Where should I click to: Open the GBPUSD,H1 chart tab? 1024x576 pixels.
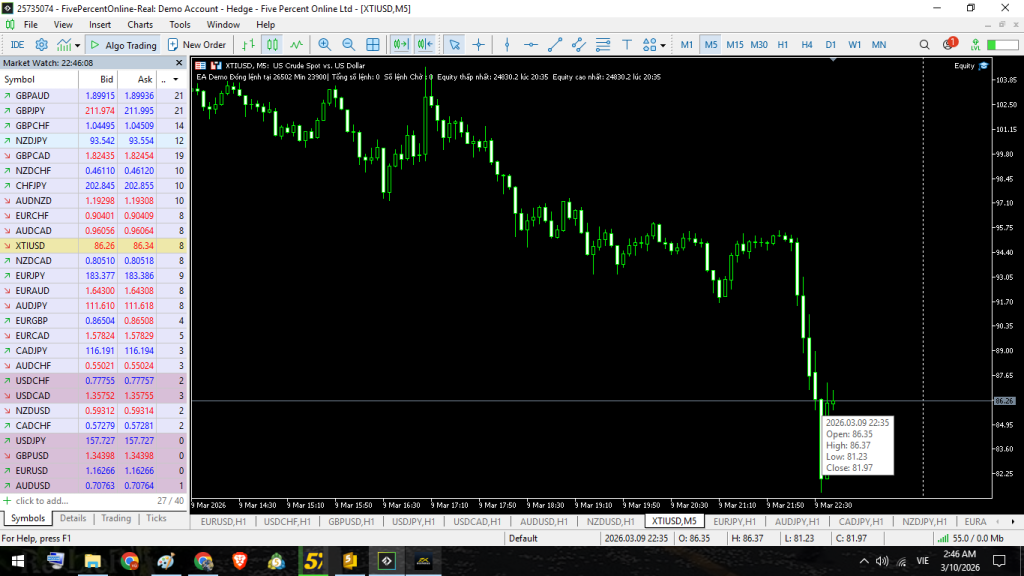pyautogui.click(x=351, y=521)
